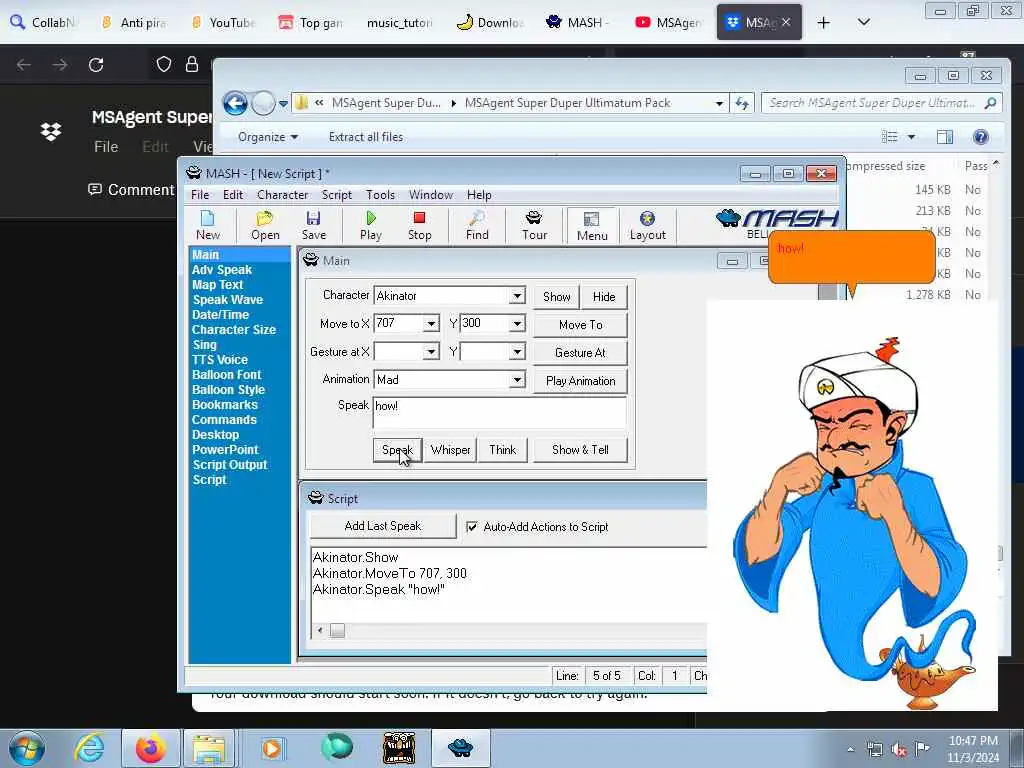1024x768 pixels.
Task: Click the Explorer back arrow button
Action: [235, 103]
